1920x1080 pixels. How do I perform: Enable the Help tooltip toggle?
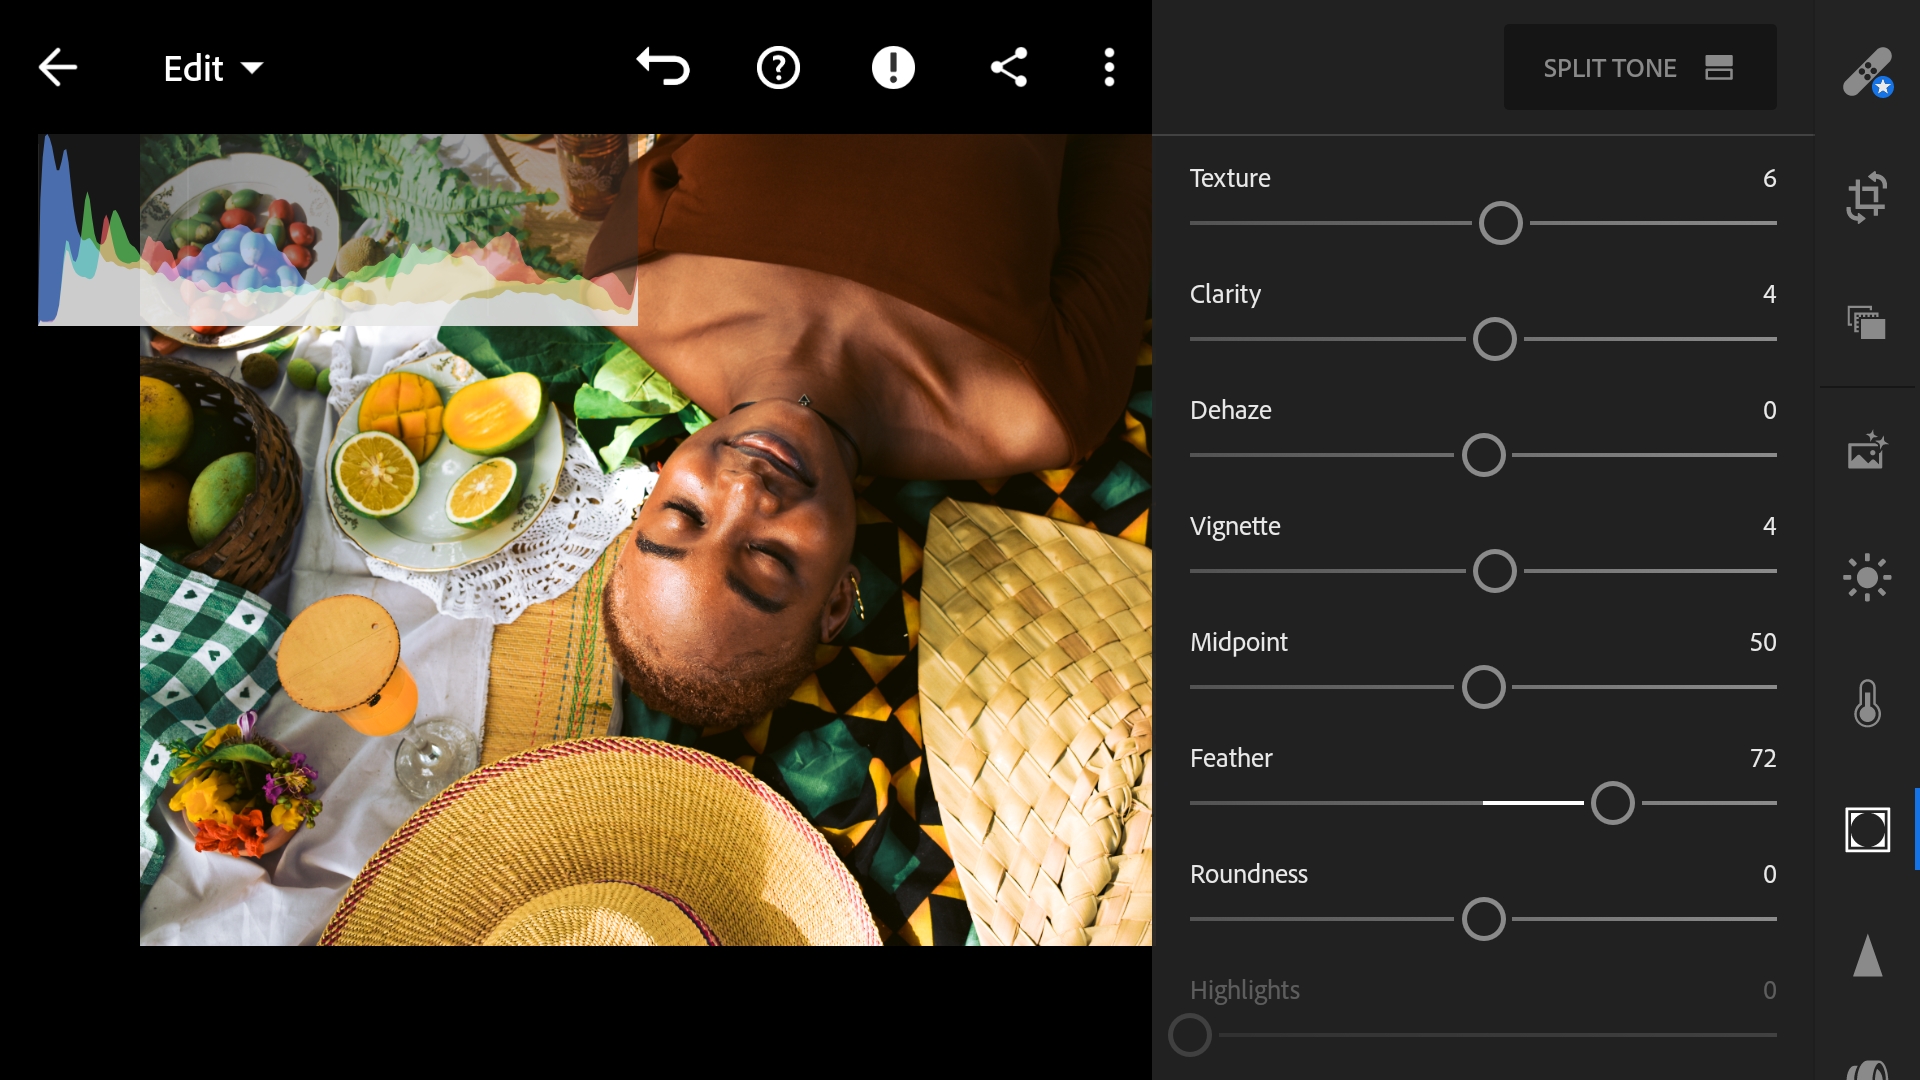point(777,67)
